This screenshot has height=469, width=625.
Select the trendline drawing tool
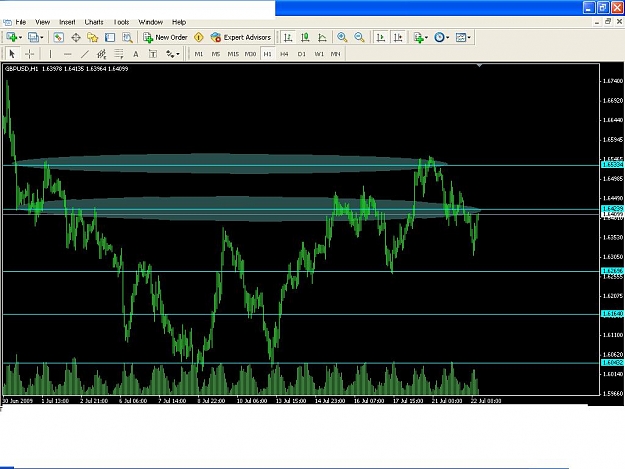(85, 54)
